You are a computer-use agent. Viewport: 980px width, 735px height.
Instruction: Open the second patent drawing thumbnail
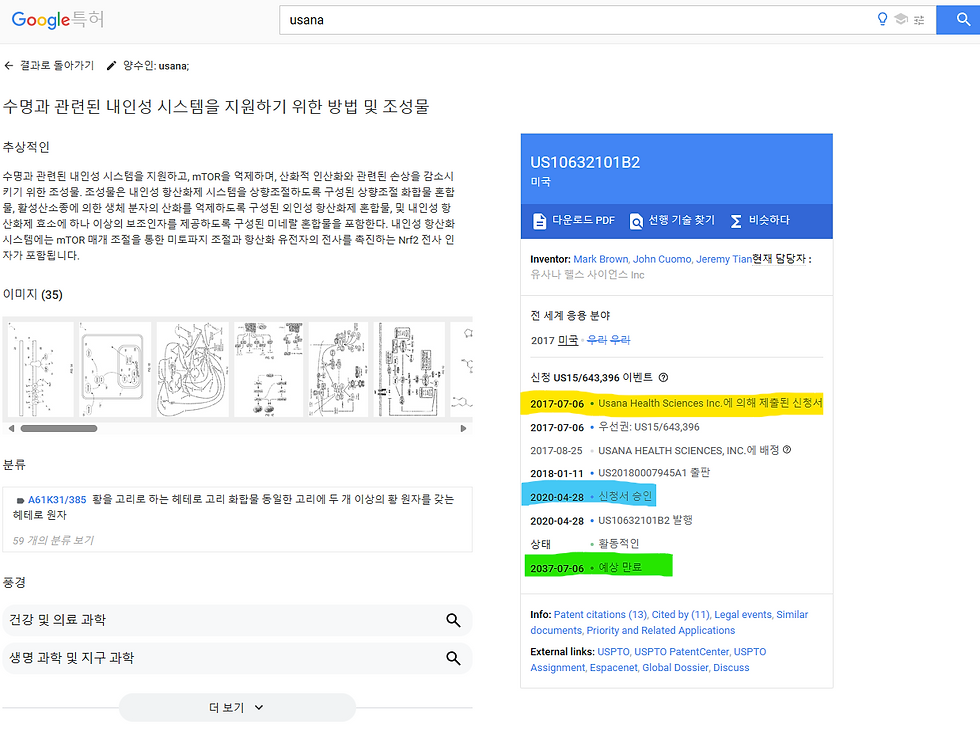tap(116, 369)
